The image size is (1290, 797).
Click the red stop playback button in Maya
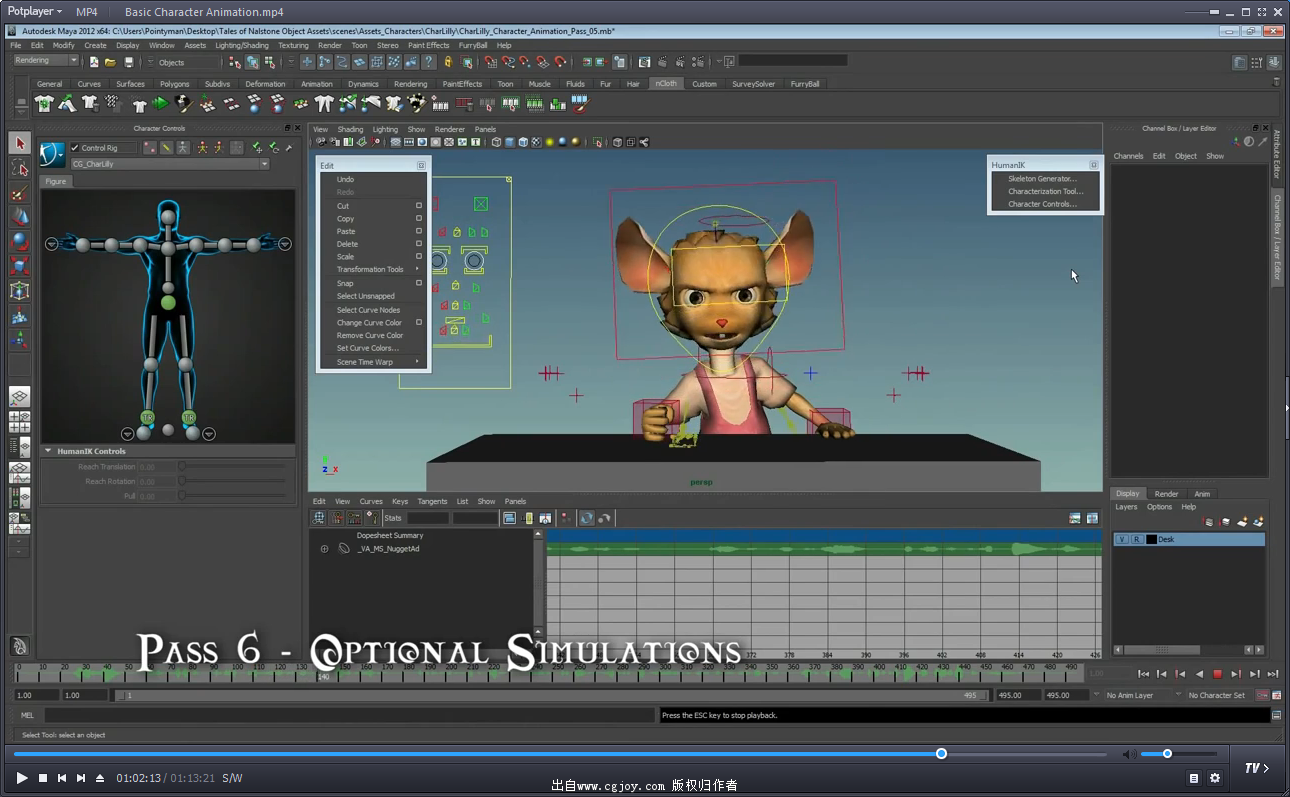[1217, 674]
